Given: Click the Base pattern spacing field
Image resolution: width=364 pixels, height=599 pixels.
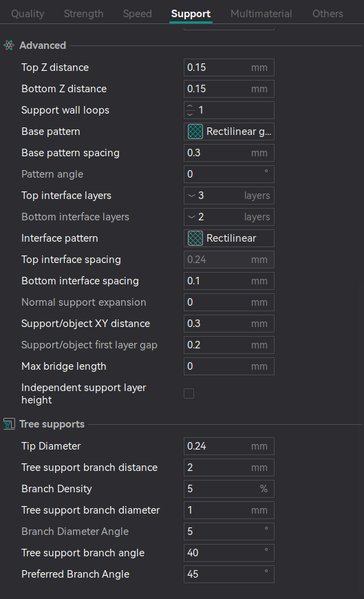Looking at the screenshot, I should point(229,153).
